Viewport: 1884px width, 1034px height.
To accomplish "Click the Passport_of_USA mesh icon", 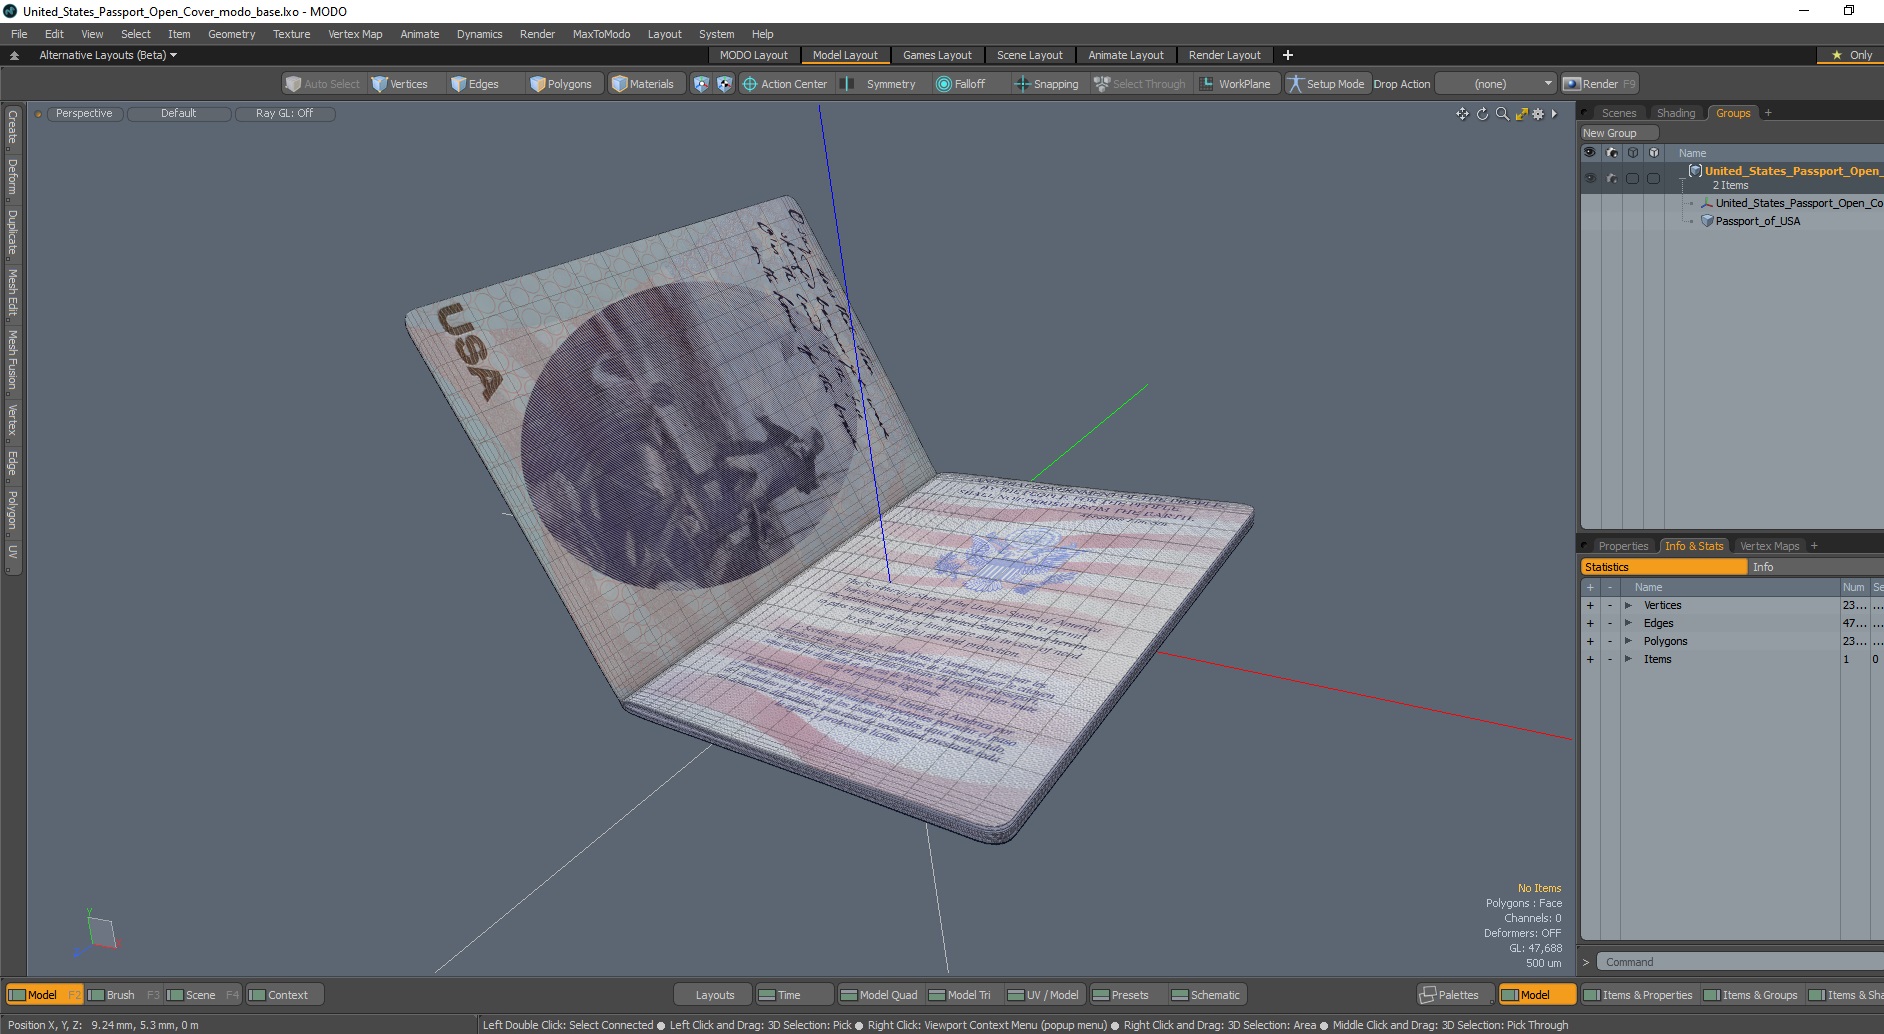I will (1707, 221).
